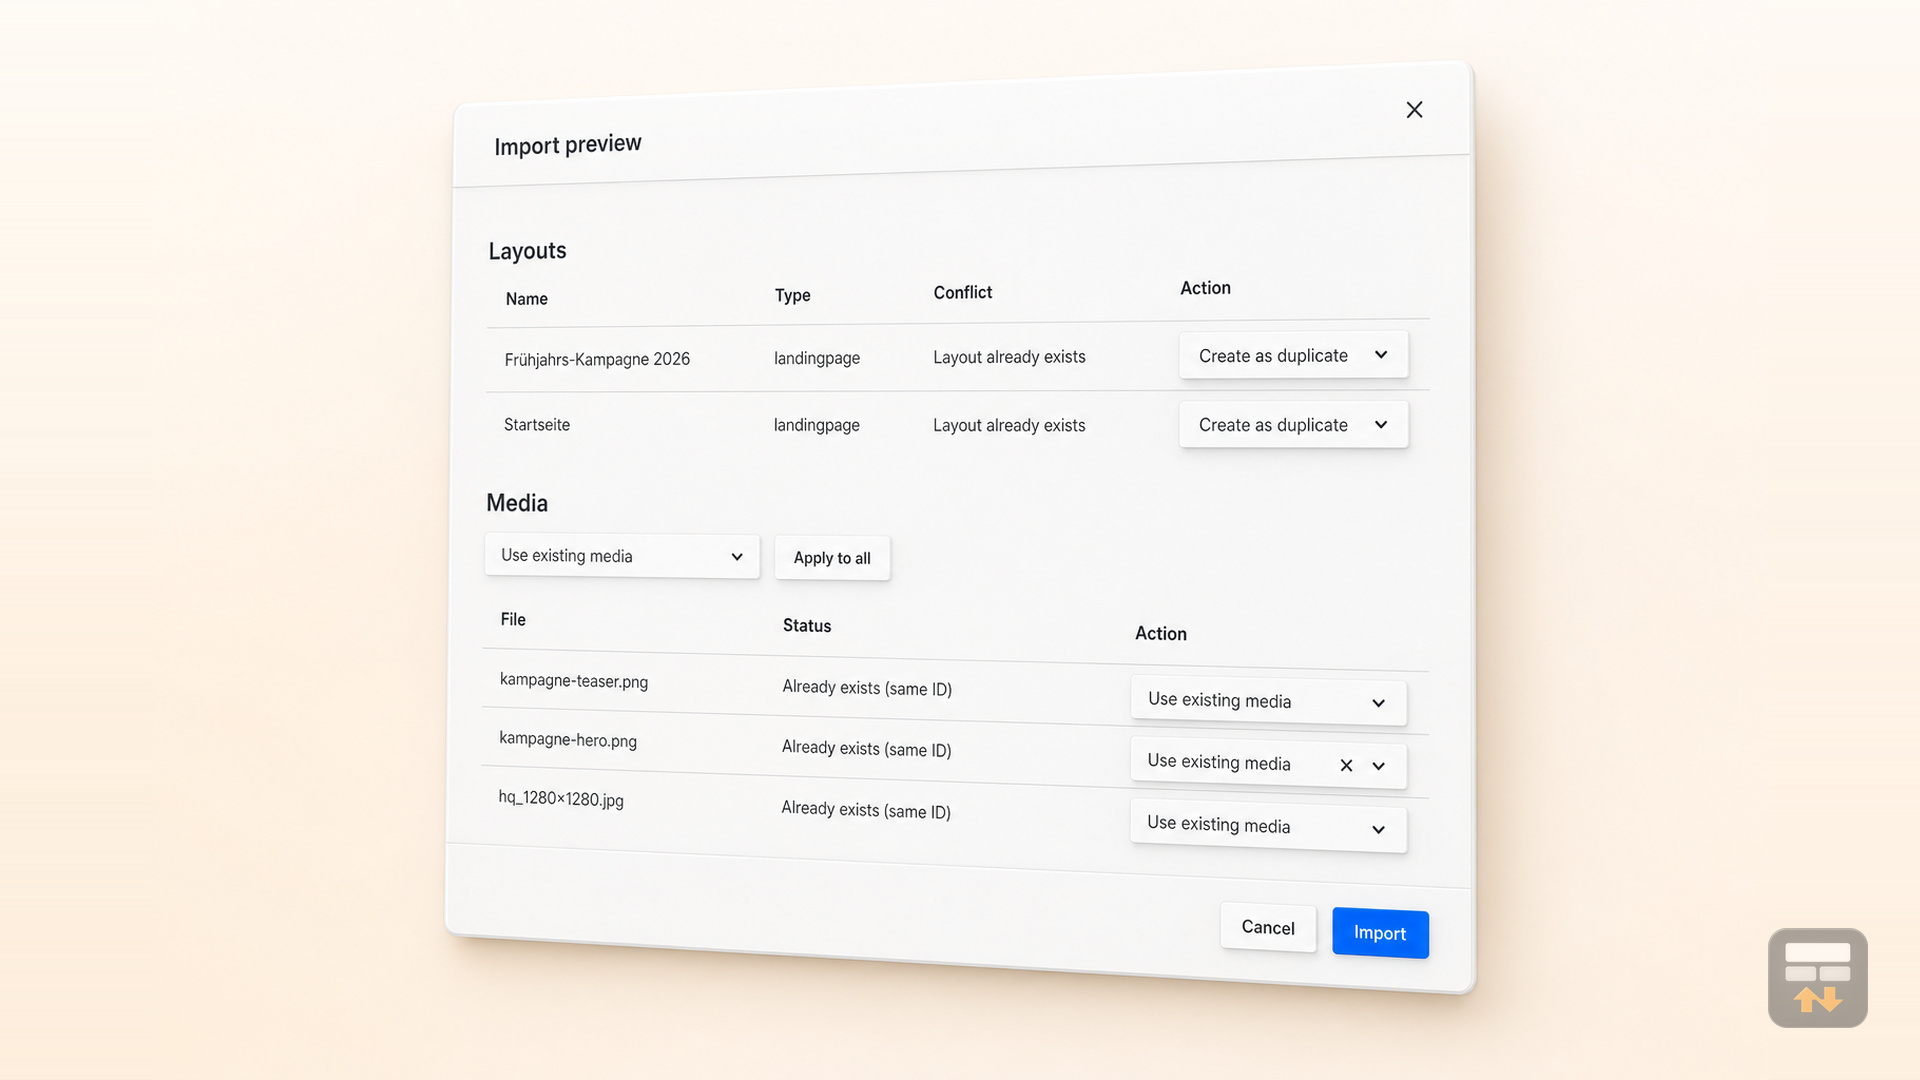The height and width of the screenshot is (1080, 1920).
Task: Close the Import preview dialog
Action: point(1414,110)
